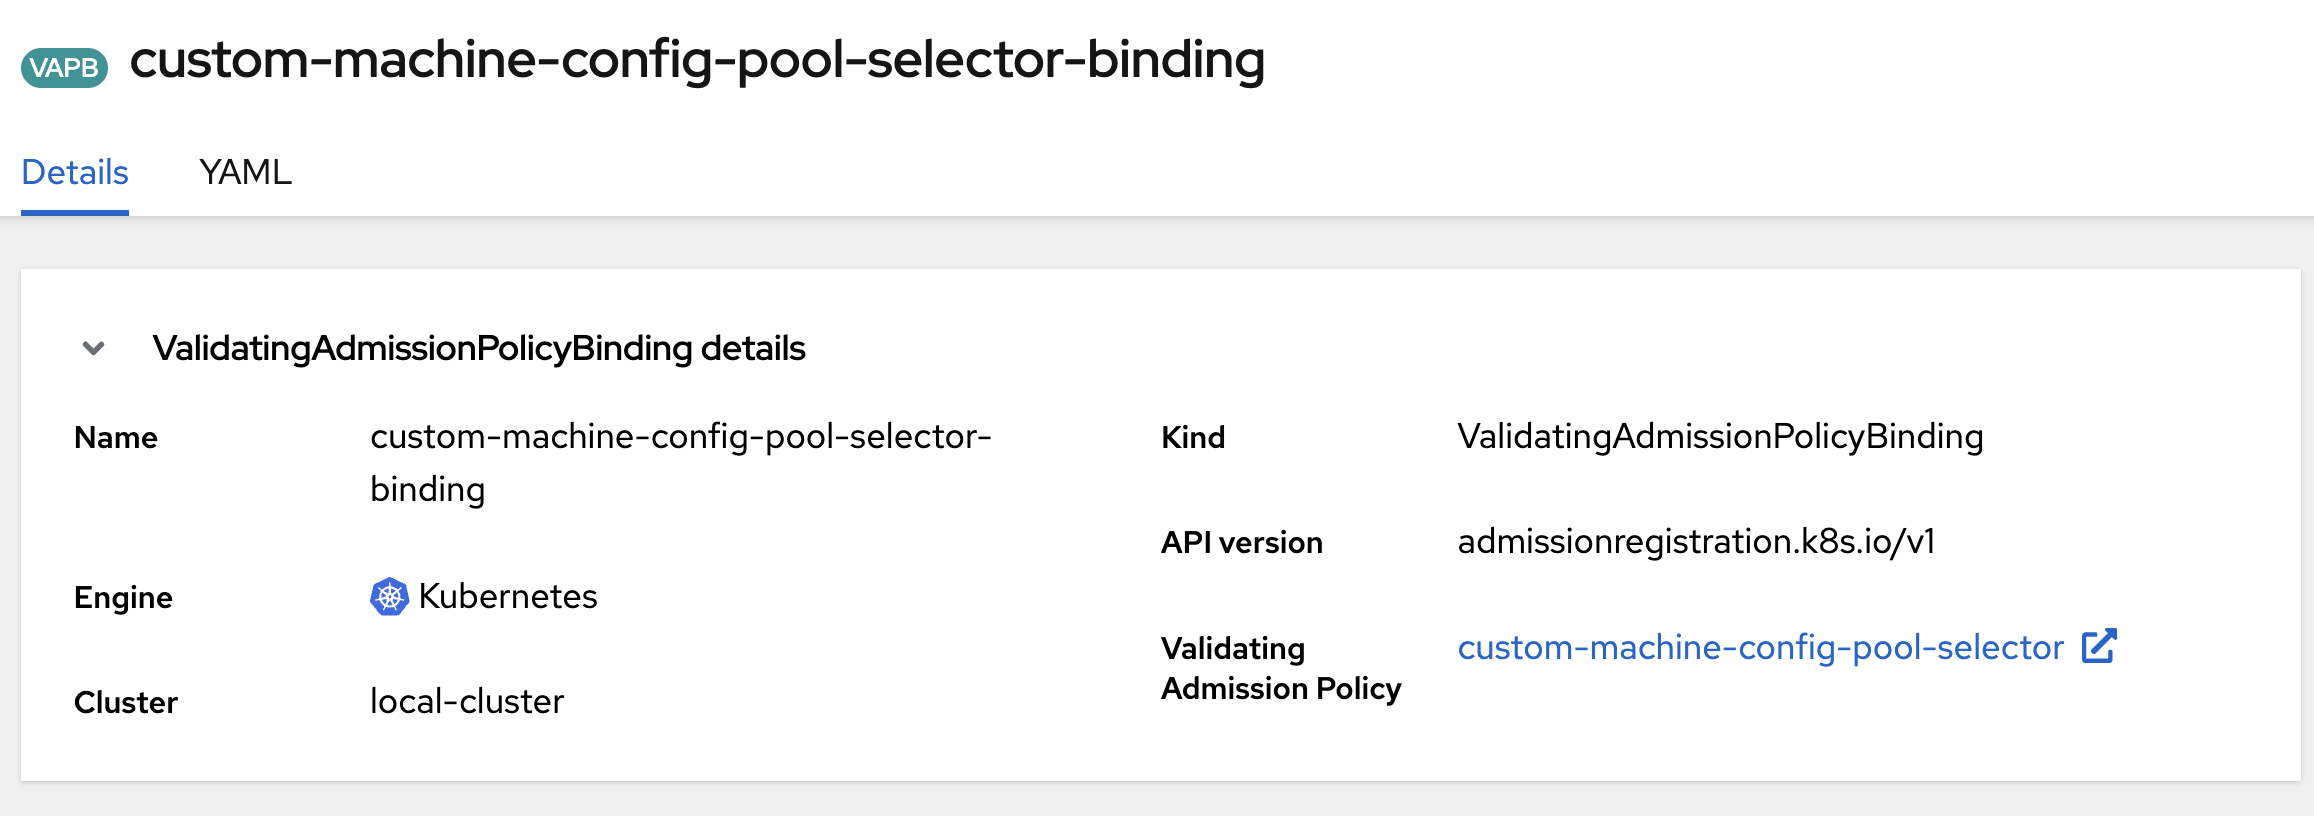
Task: Click the VAPB resource badge icon
Action: tap(64, 68)
